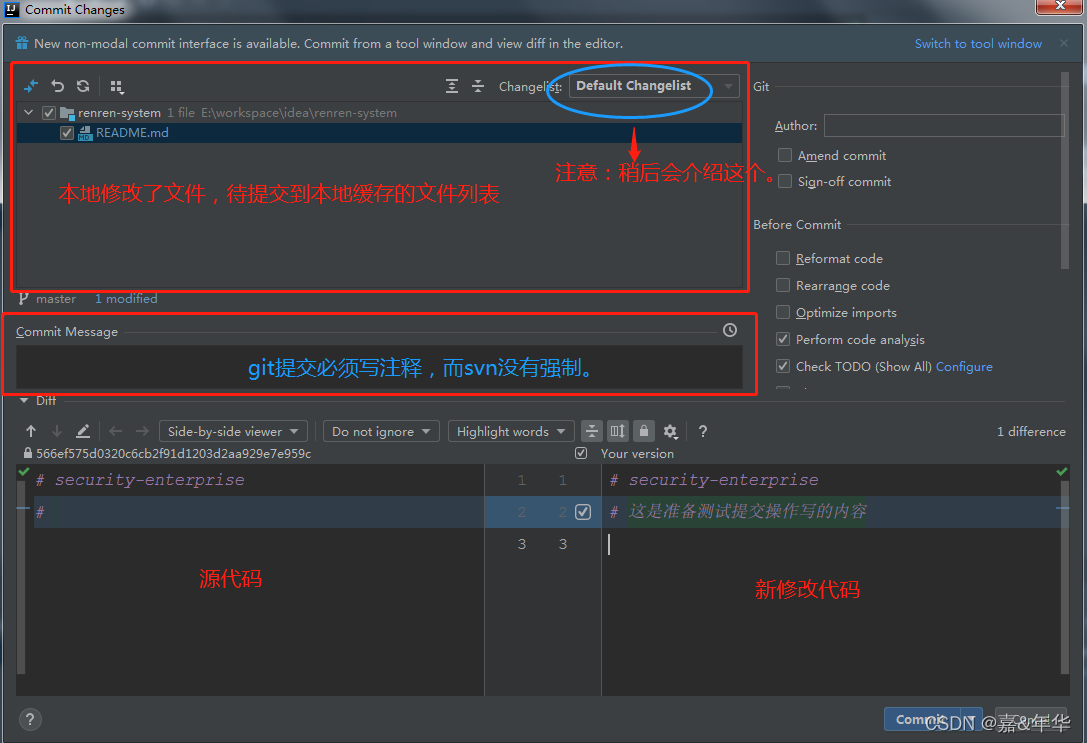1087x743 pixels.
Task: Click the Rollback icon
Action: click(58, 86)
